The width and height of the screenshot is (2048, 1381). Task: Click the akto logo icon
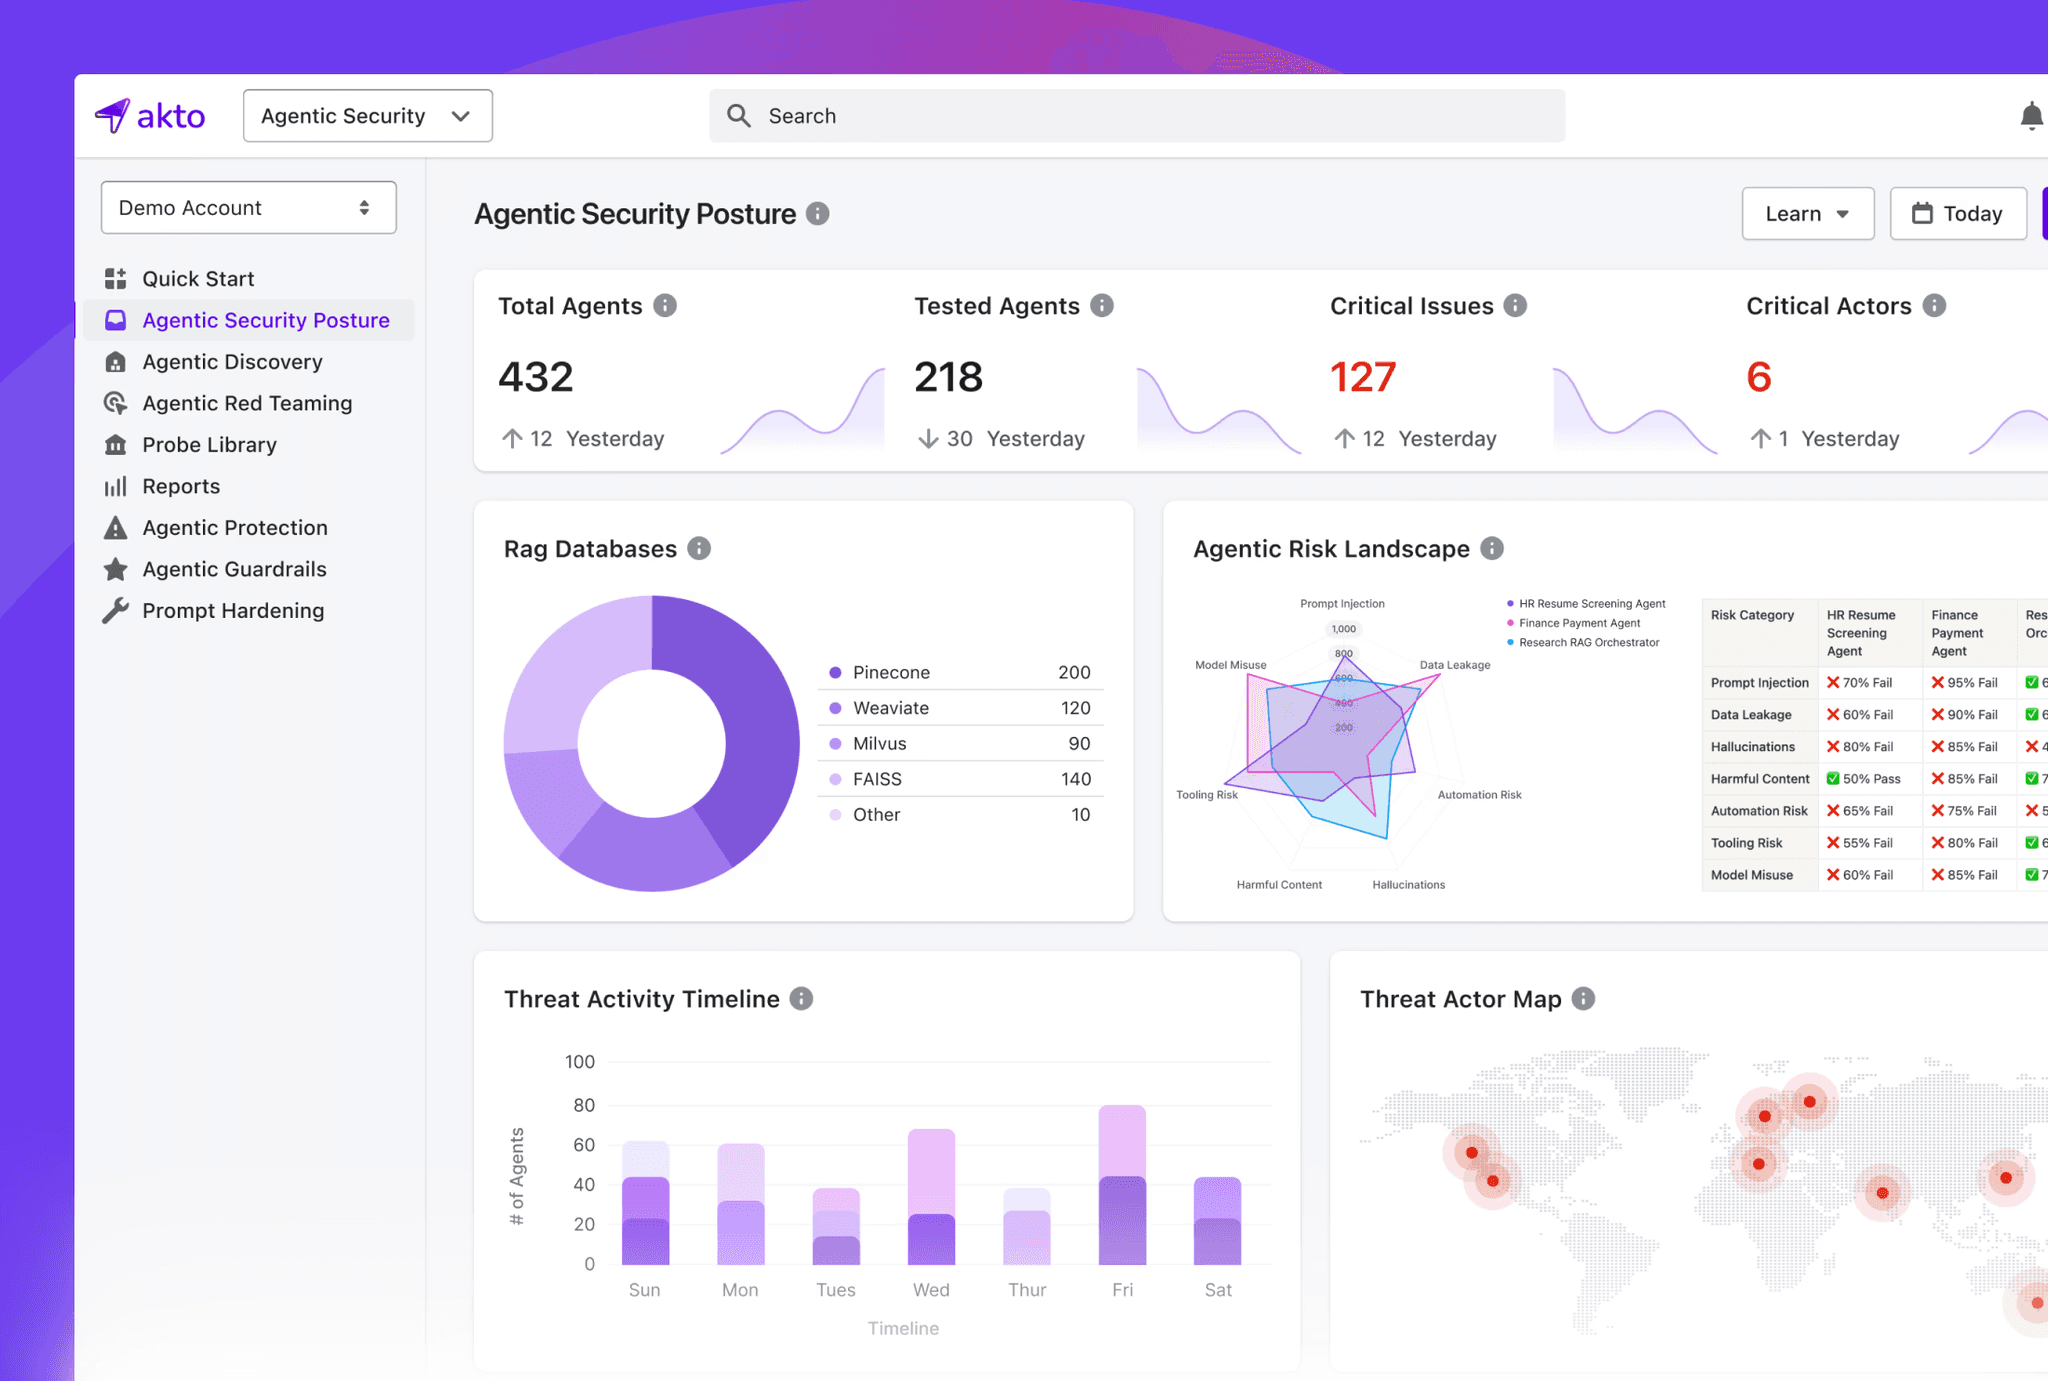[113, 116]
